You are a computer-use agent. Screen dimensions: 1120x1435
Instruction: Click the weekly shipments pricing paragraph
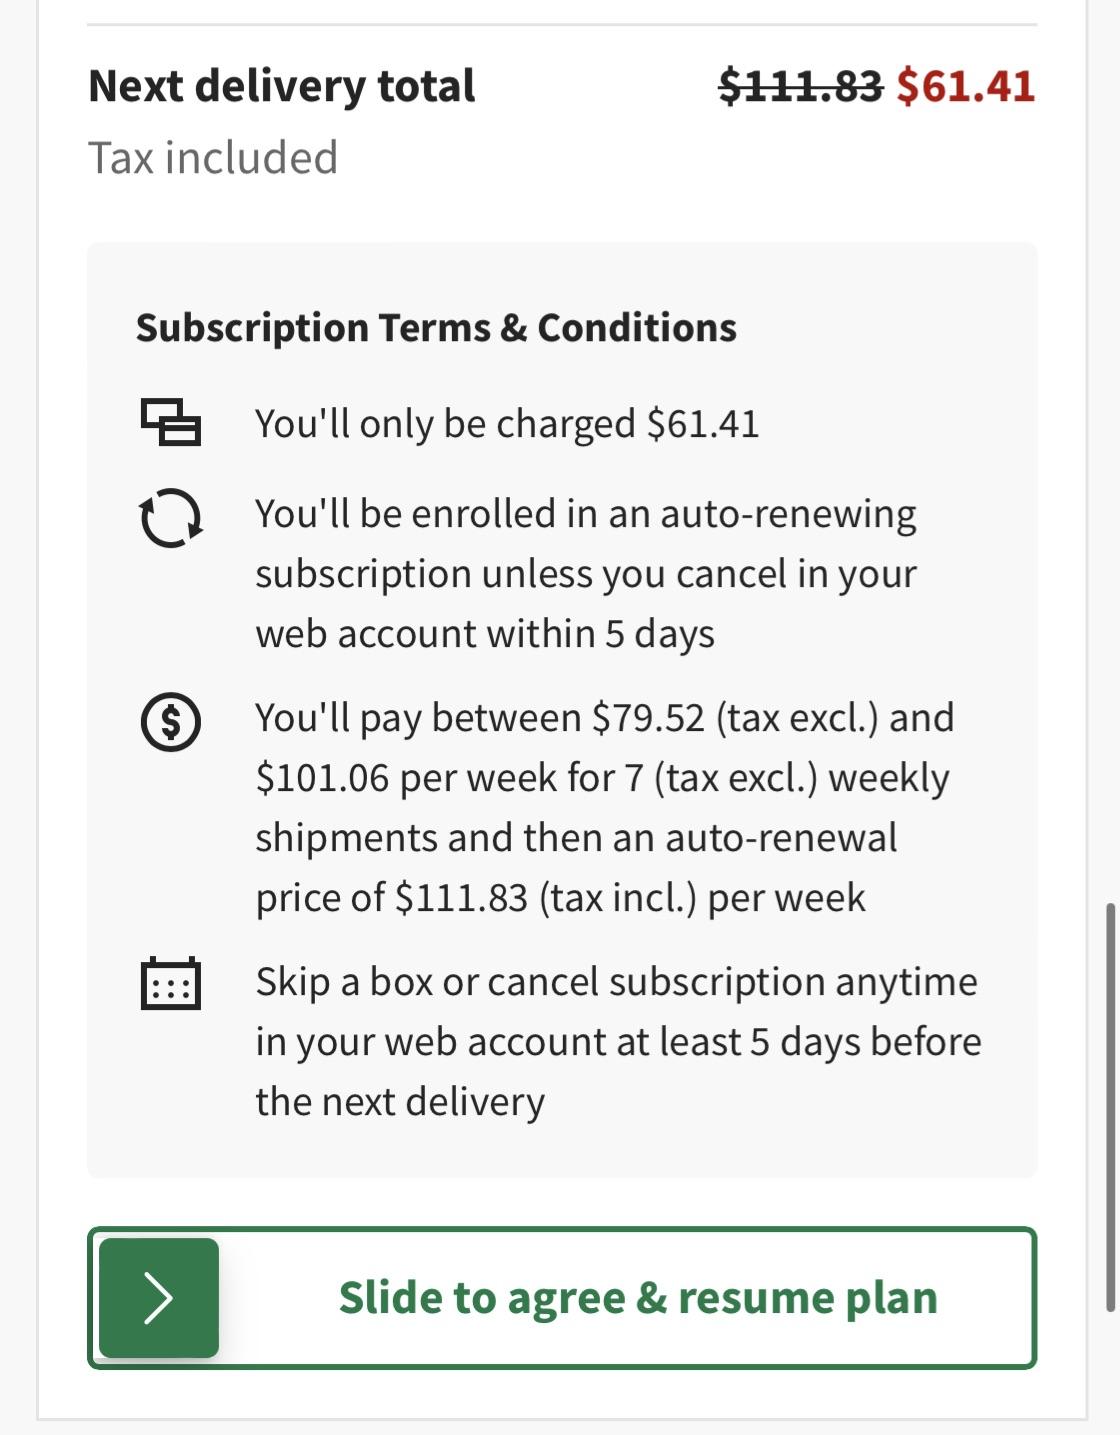point(603,777)
